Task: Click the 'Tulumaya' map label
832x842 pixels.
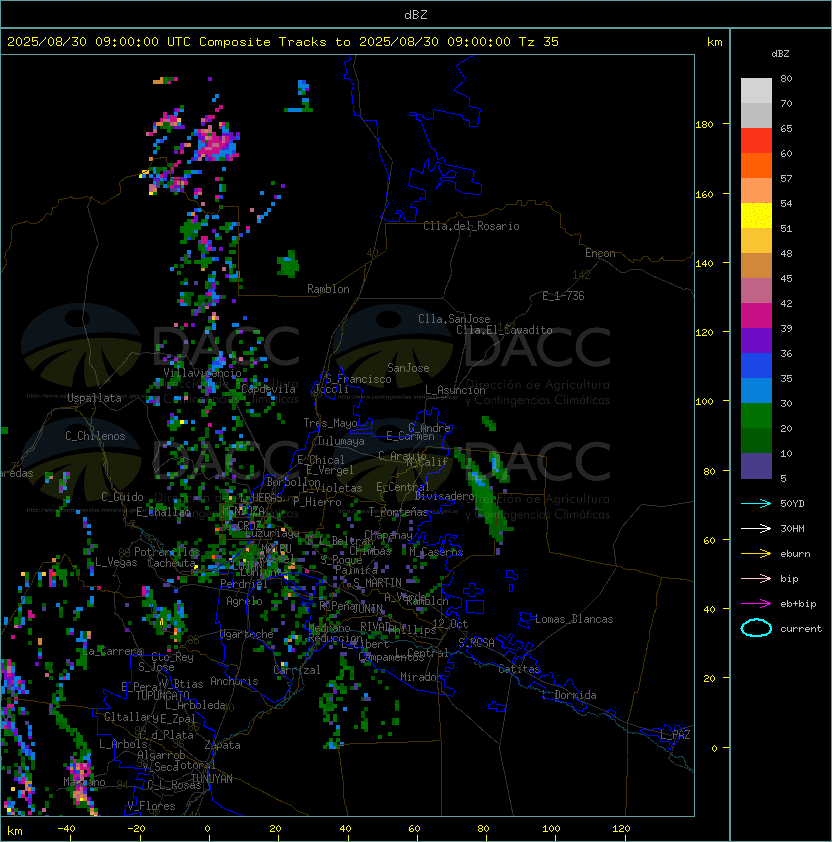Action: 341,441
